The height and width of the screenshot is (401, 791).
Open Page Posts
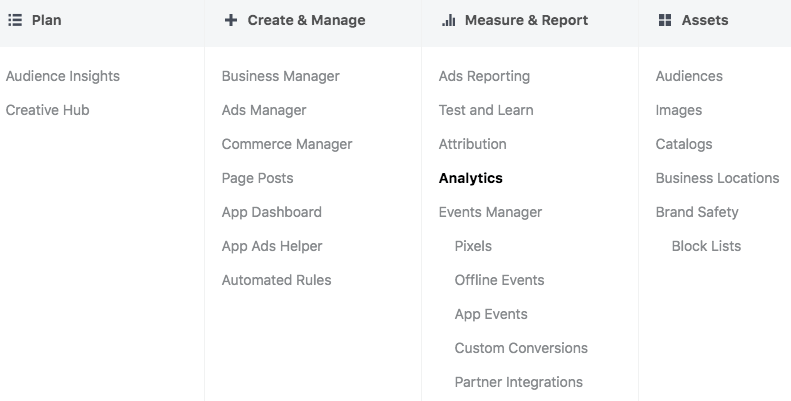257,178
